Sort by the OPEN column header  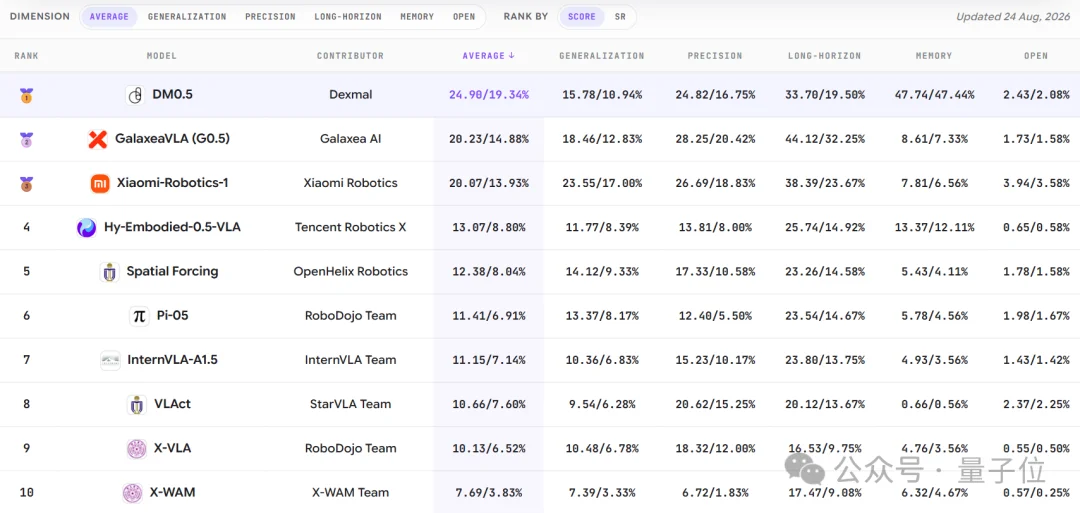click(1036, 56)
